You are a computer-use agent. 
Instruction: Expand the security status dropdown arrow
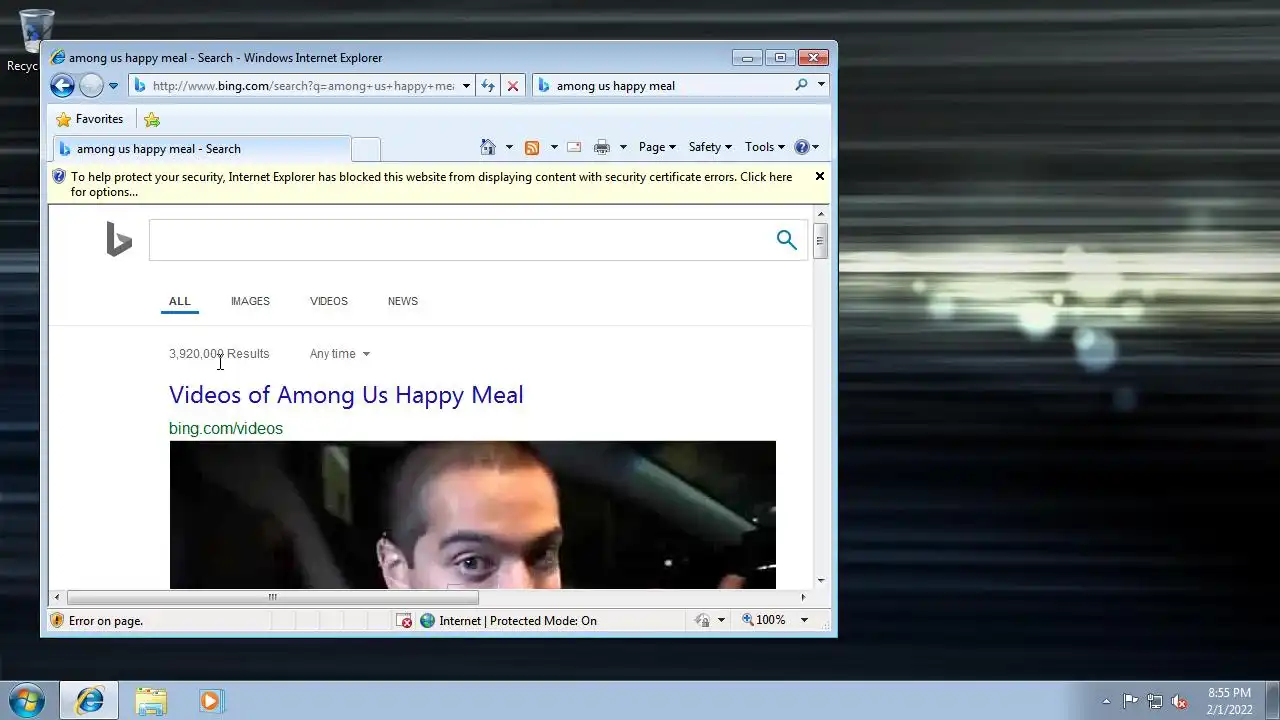(721, 620)
